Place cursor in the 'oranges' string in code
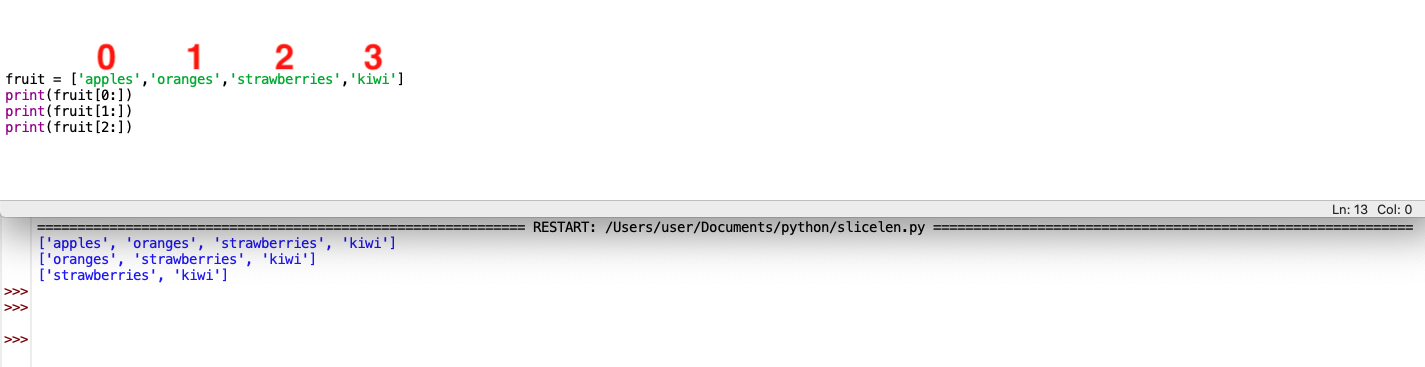This screenshot has width=1425, height=367. (186, 79)
